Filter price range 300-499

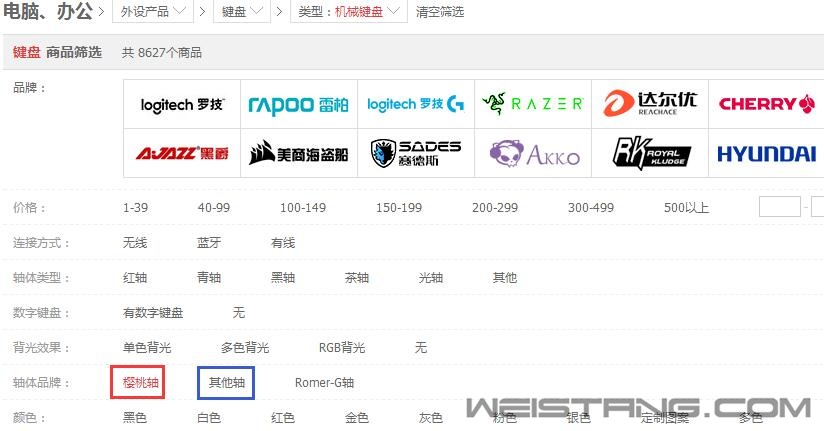(591, 208)
